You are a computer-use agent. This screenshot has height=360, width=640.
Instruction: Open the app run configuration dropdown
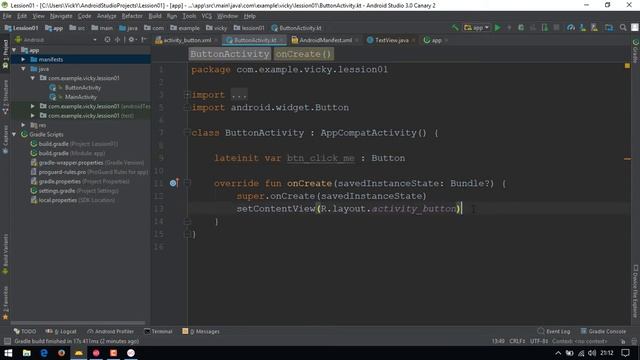click(x=476, y=28)
